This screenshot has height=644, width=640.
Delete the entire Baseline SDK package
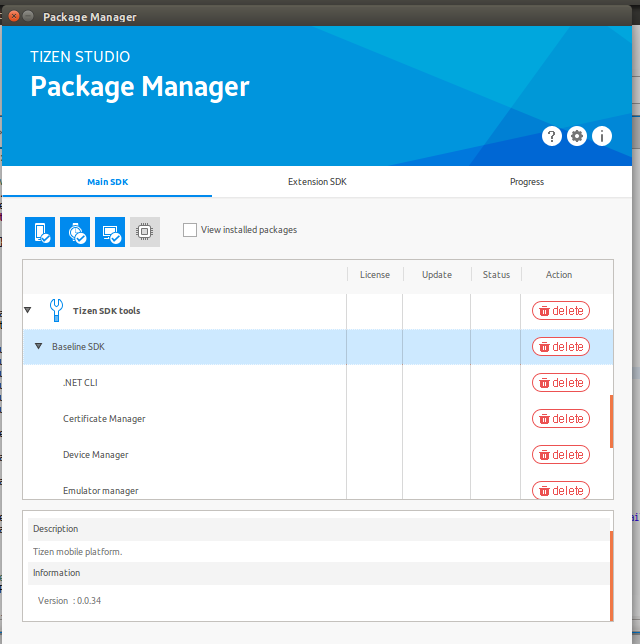(561, 347)
